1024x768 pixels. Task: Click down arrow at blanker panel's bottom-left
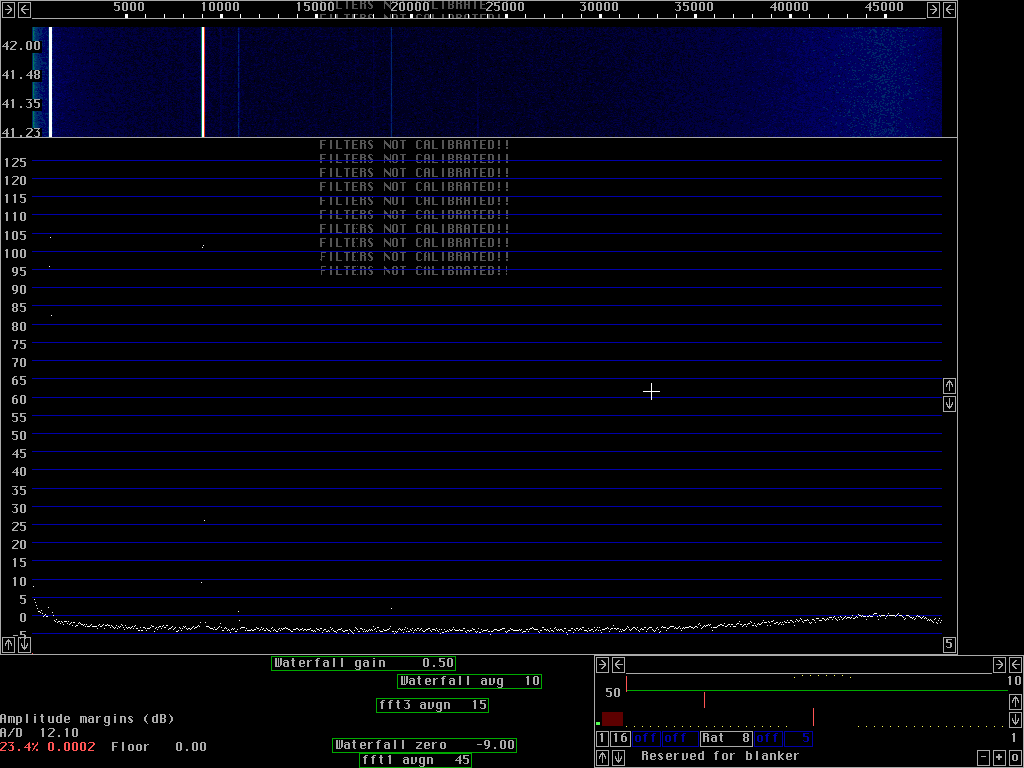(x=618, y=758)
